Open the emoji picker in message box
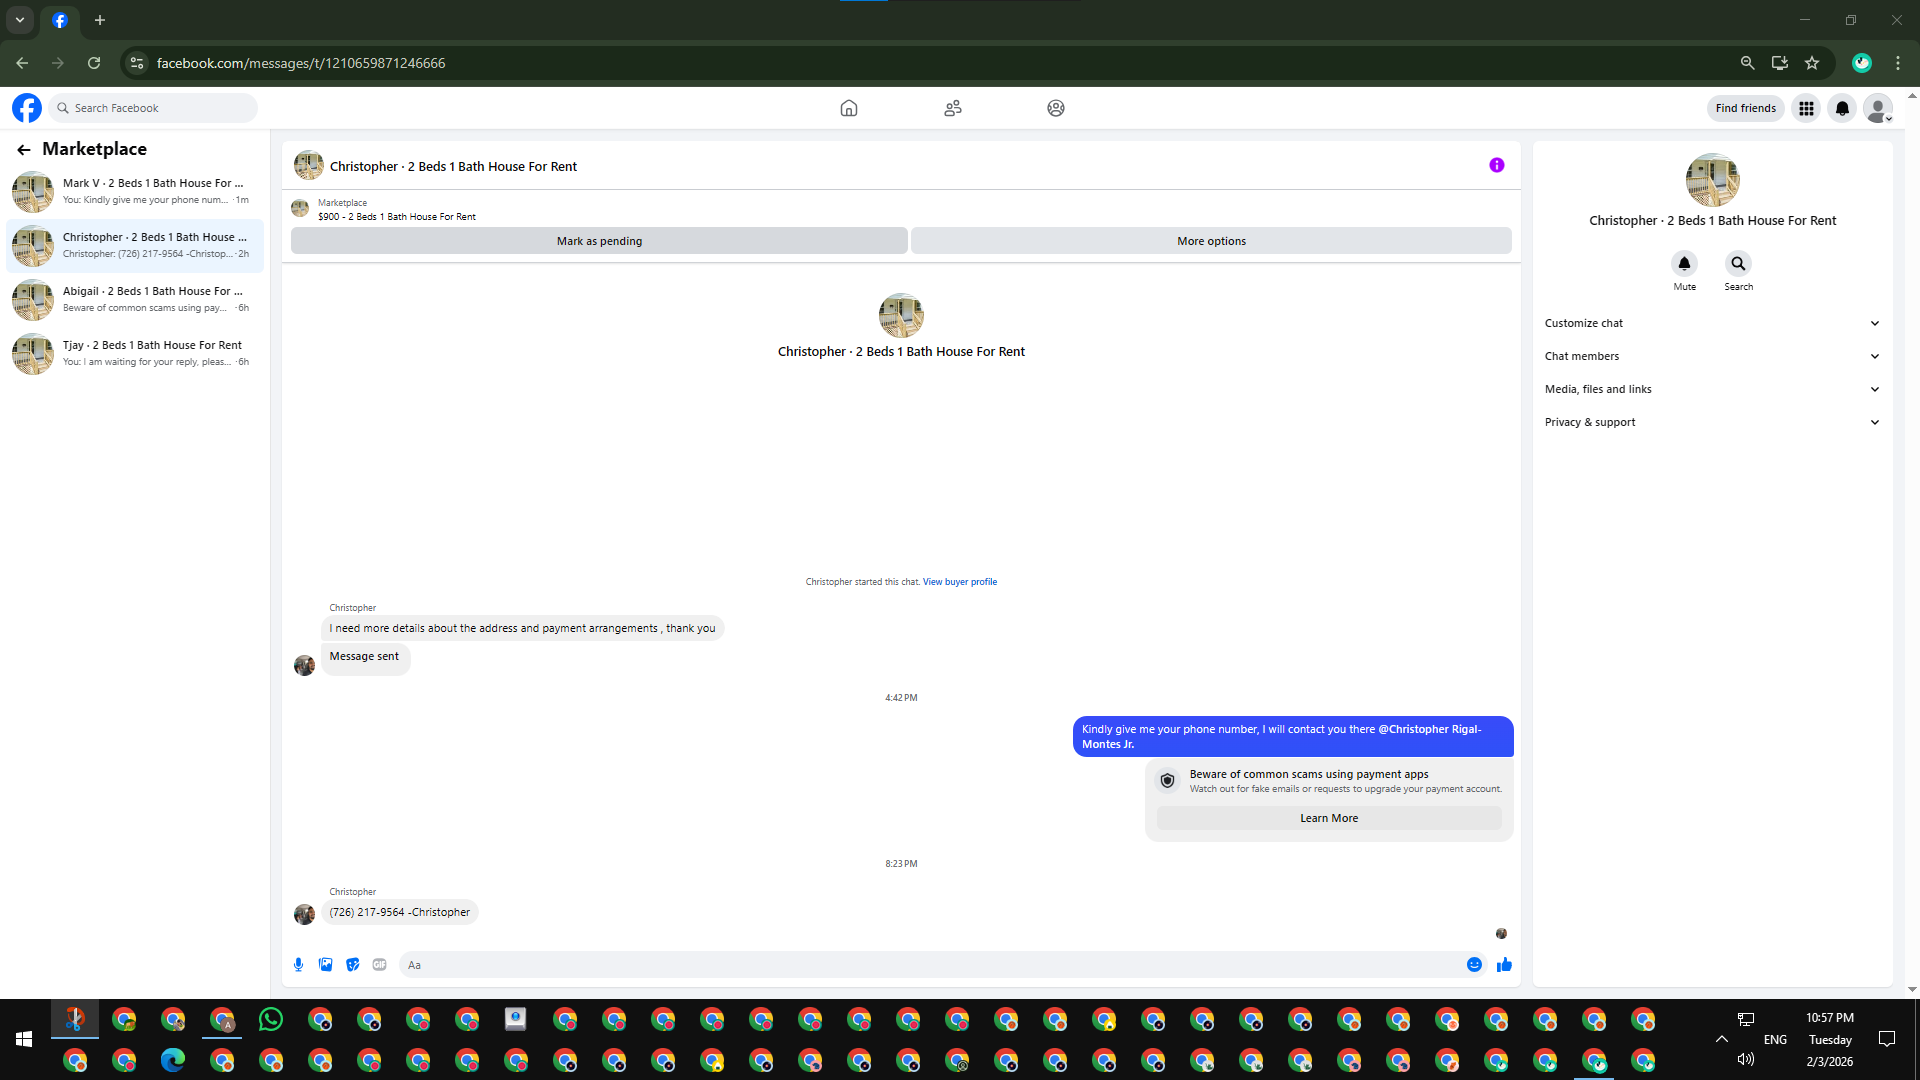The height and width of the screenshot is (1080, 1920). point(1474,965)
